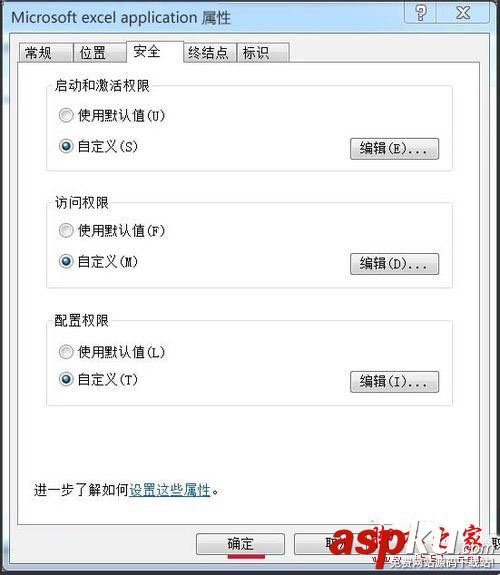
Task: Switch to the 常规 tab
Action: pos(45,53)
